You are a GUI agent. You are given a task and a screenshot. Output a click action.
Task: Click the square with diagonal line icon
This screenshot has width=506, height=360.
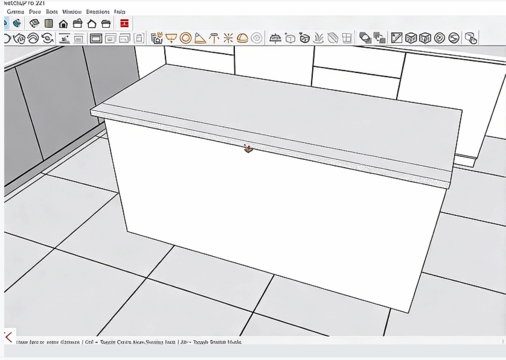pos(397,38)
